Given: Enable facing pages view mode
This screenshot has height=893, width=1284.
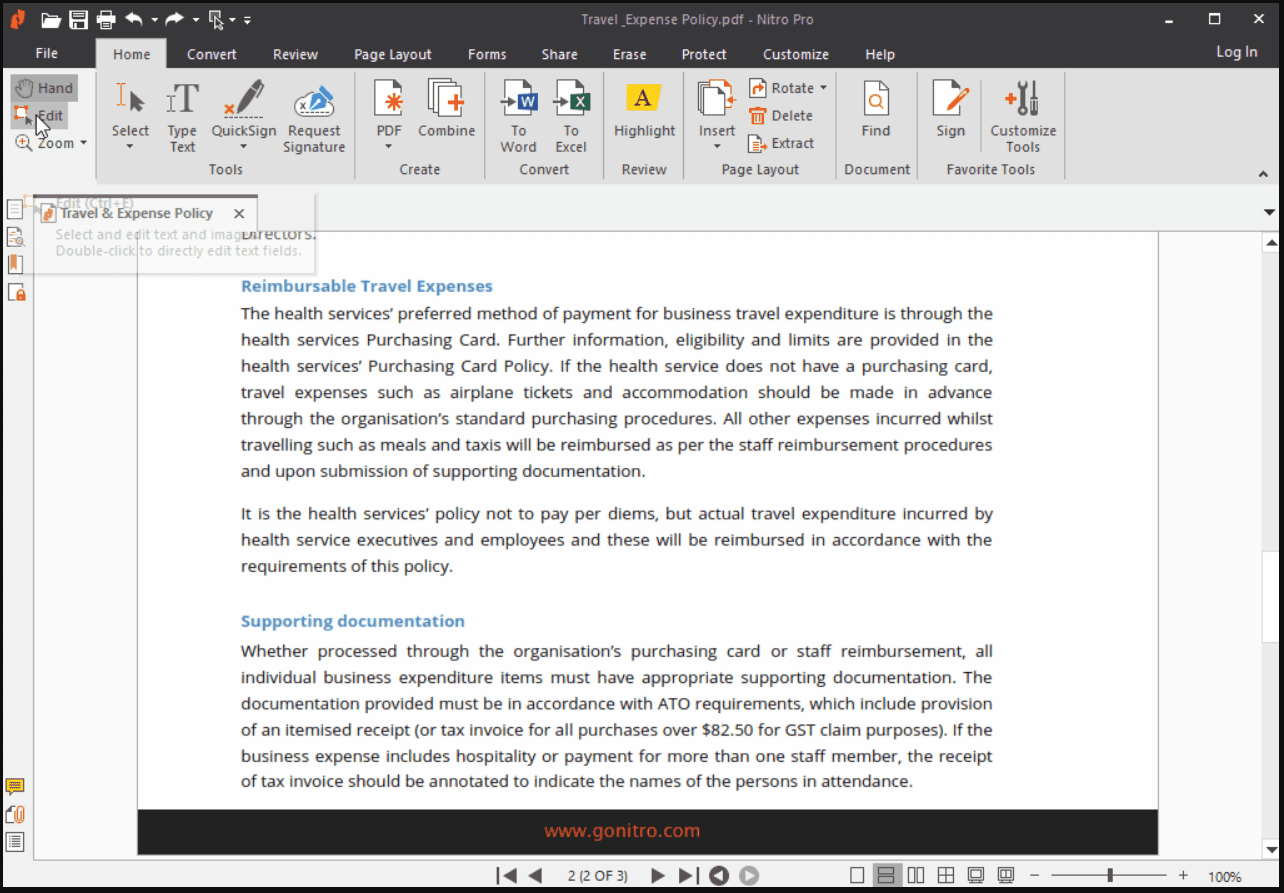Looking at the screenshot, I should click(x=915, y=876).
